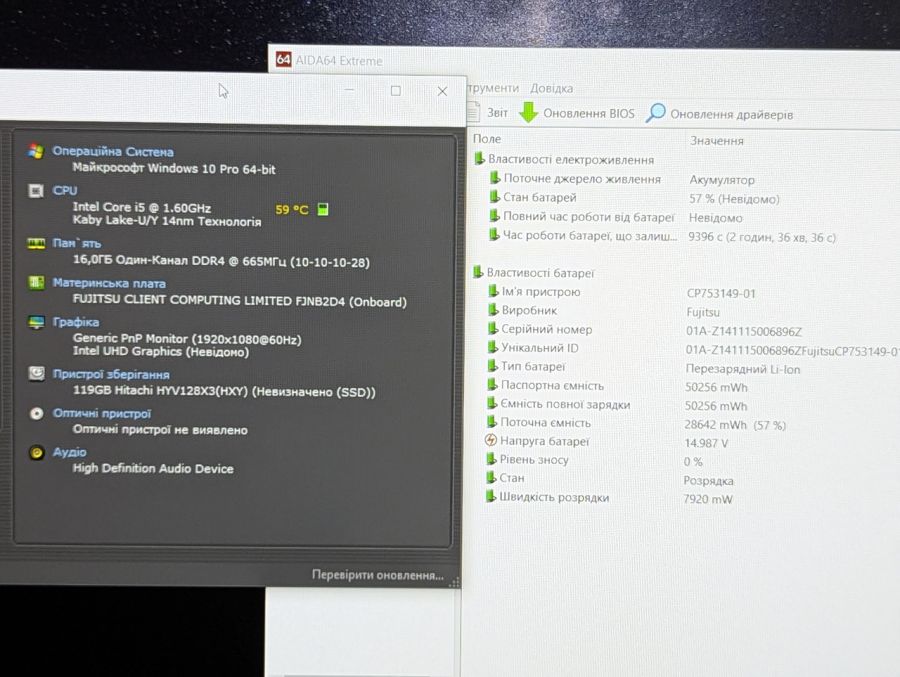This screenshot has width=900, height=677.
Task: Click battery icon next to Рівень зносу
Action: pos(491,459)
